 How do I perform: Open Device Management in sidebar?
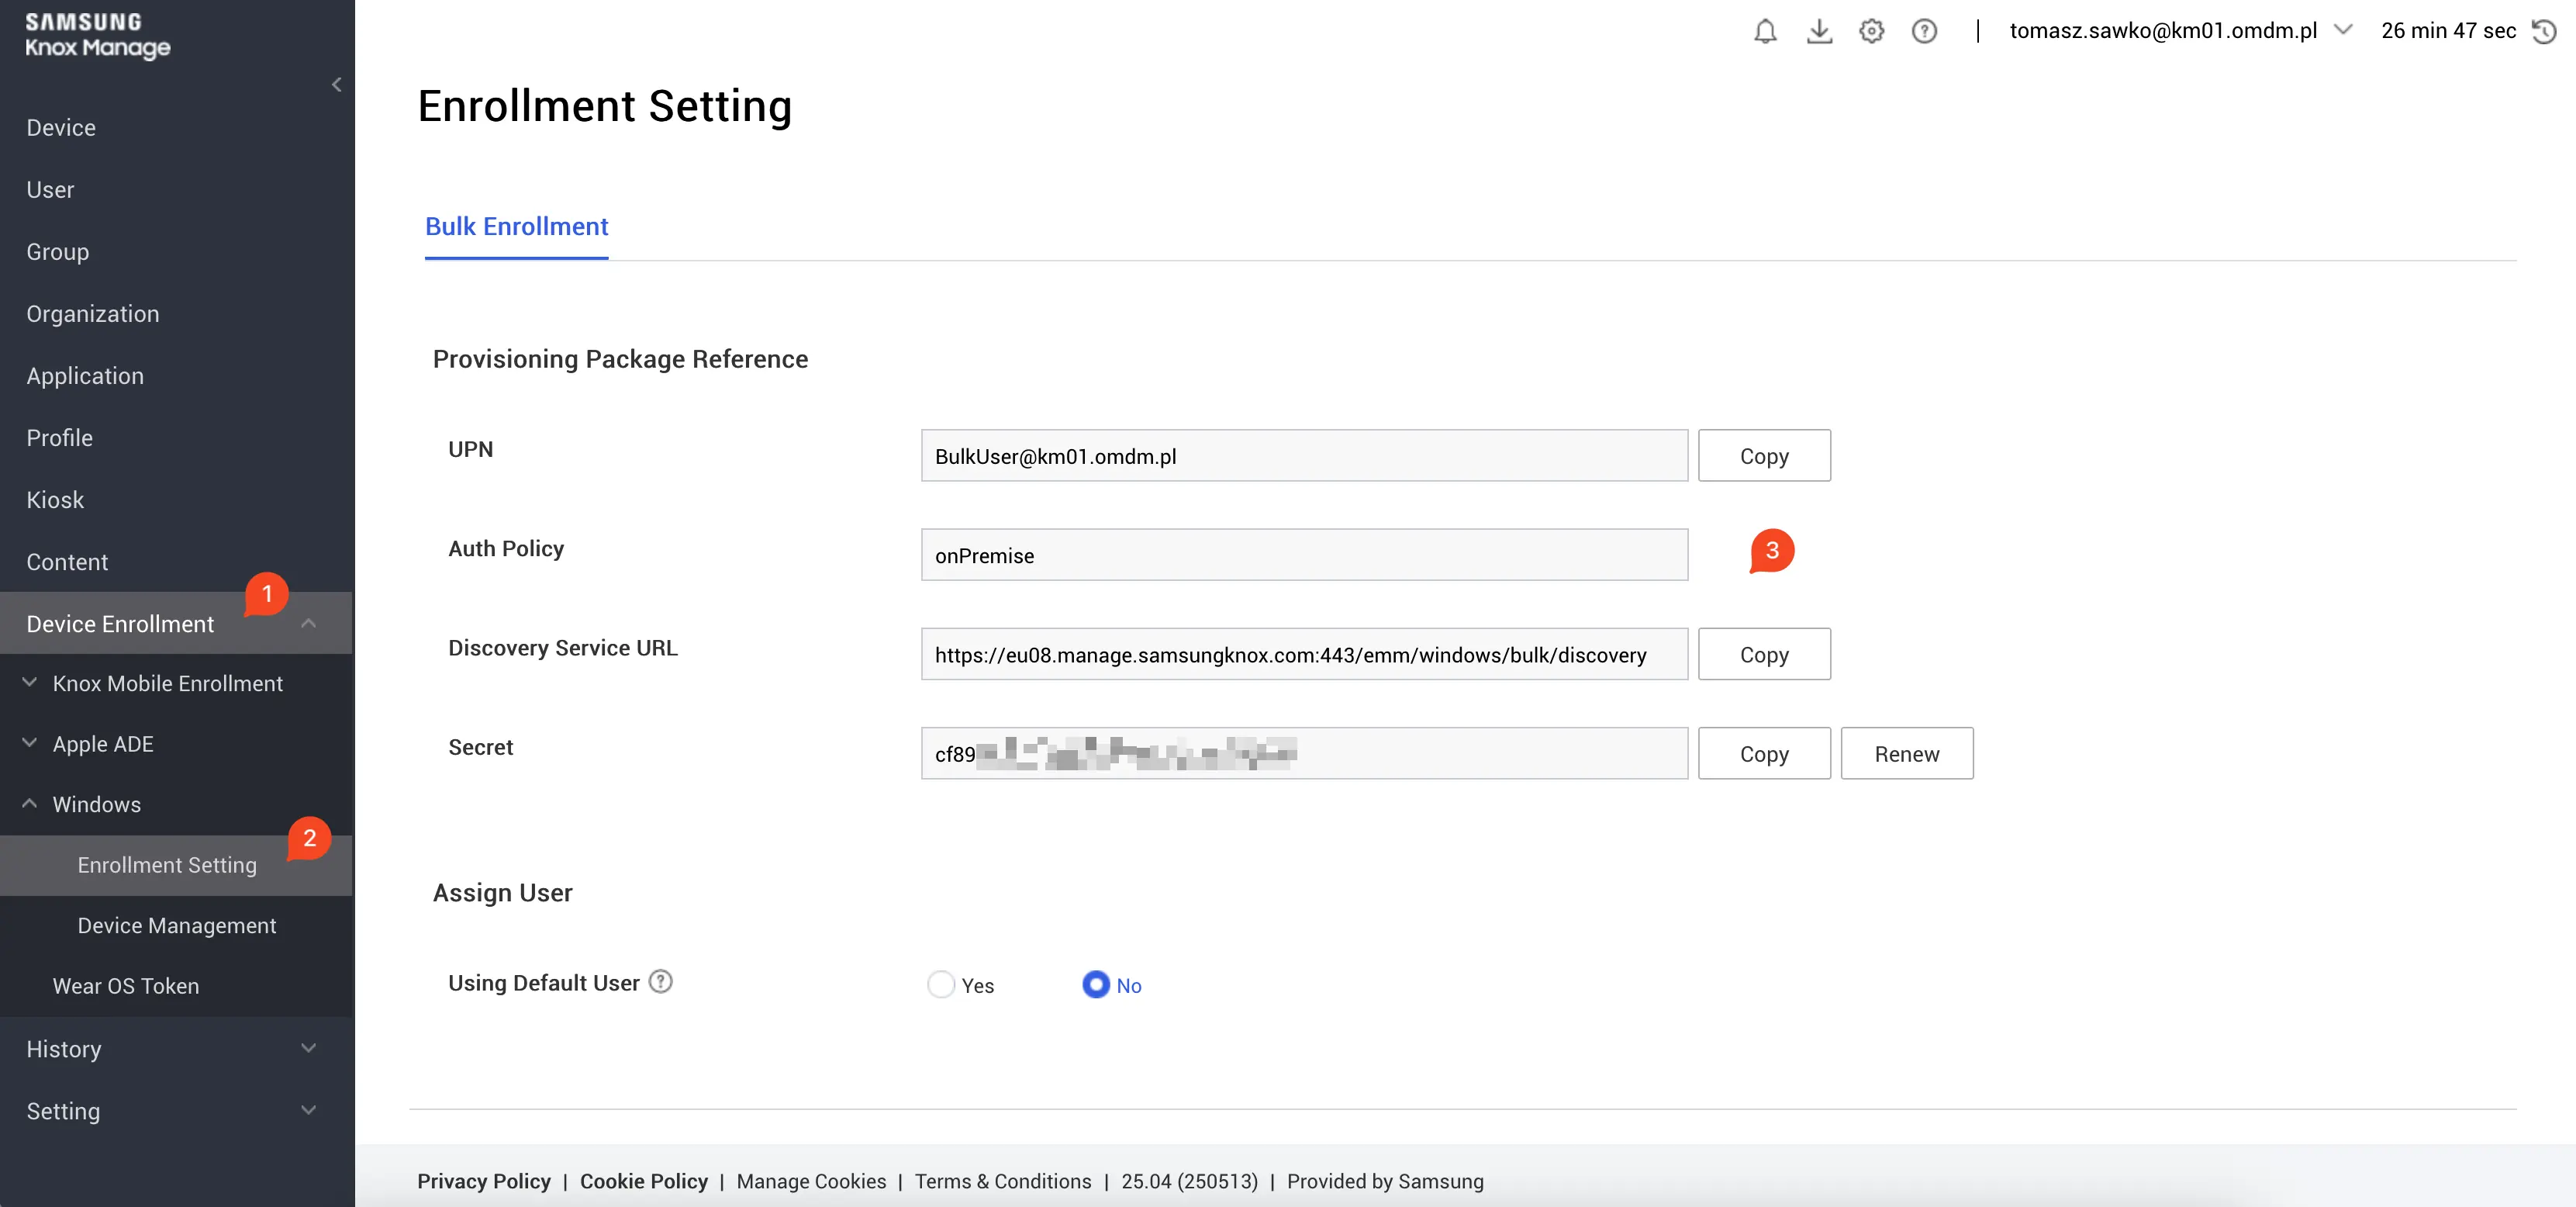coord(176,926)
